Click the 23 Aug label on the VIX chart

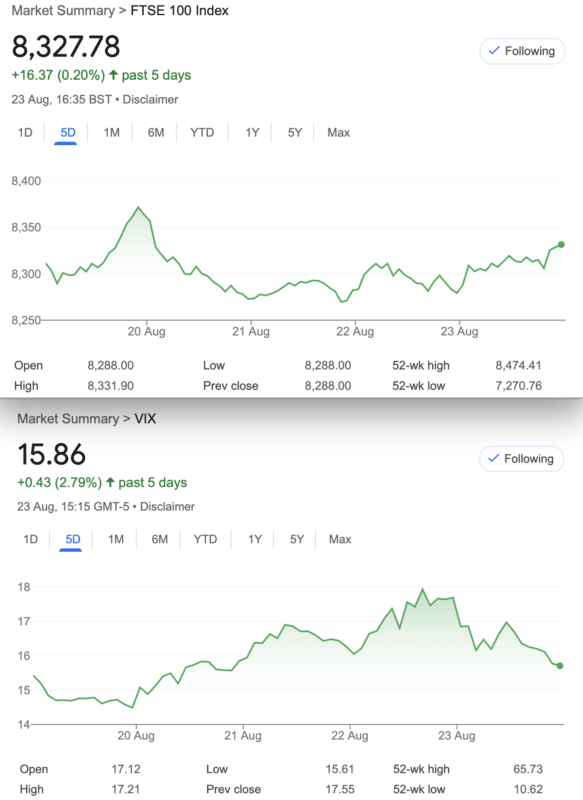pos(457,736)
